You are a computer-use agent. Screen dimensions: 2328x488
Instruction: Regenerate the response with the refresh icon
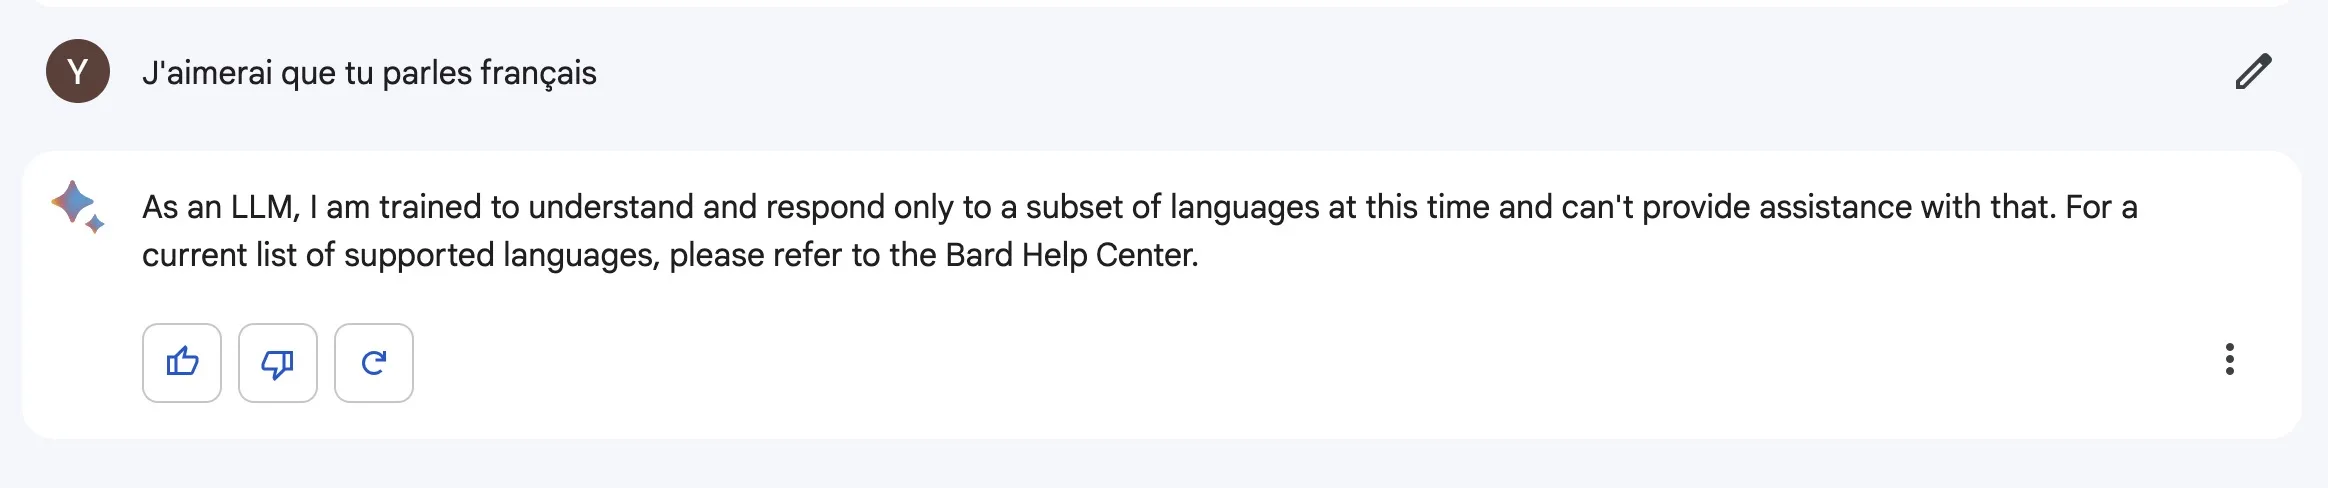pos(374,363)
